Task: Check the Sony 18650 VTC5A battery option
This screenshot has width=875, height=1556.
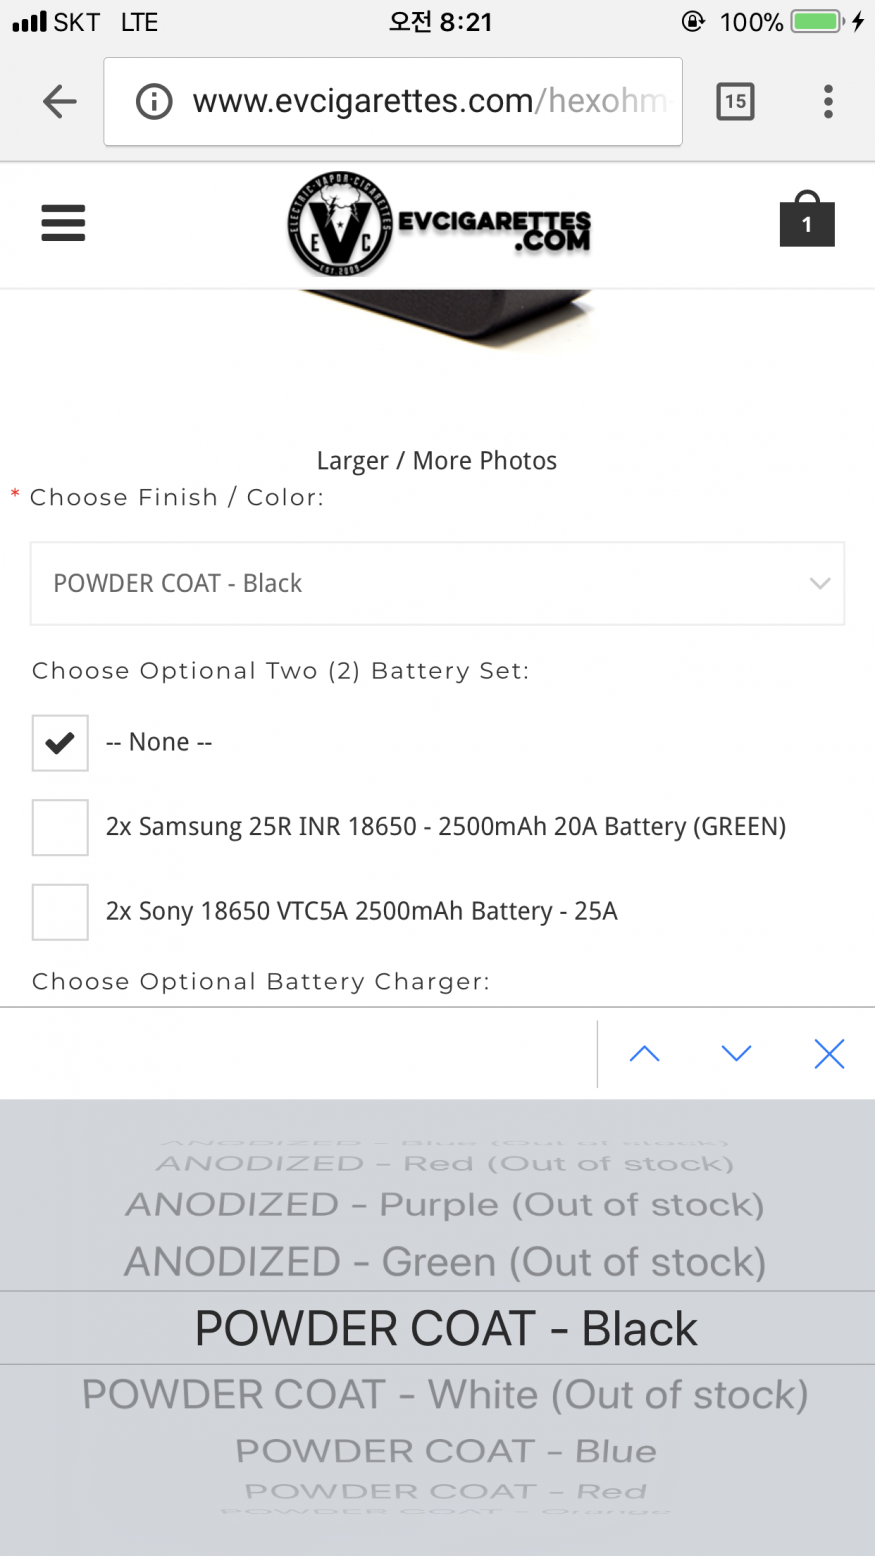Action: coord(60,912)
